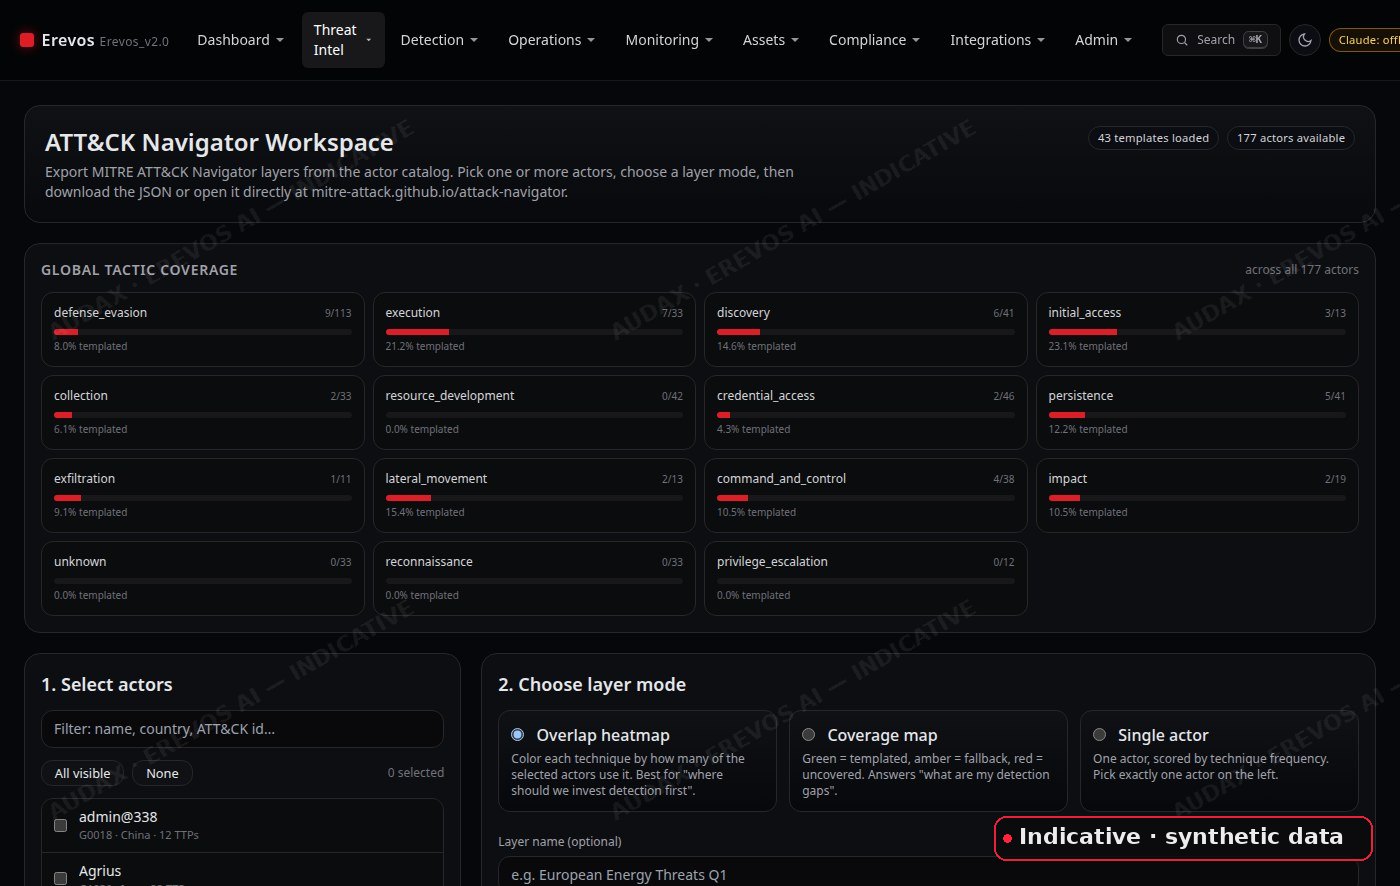Select the Single actor radio button
The height and width of the screenshot is (886, 1400).
tap(1099, 735)
